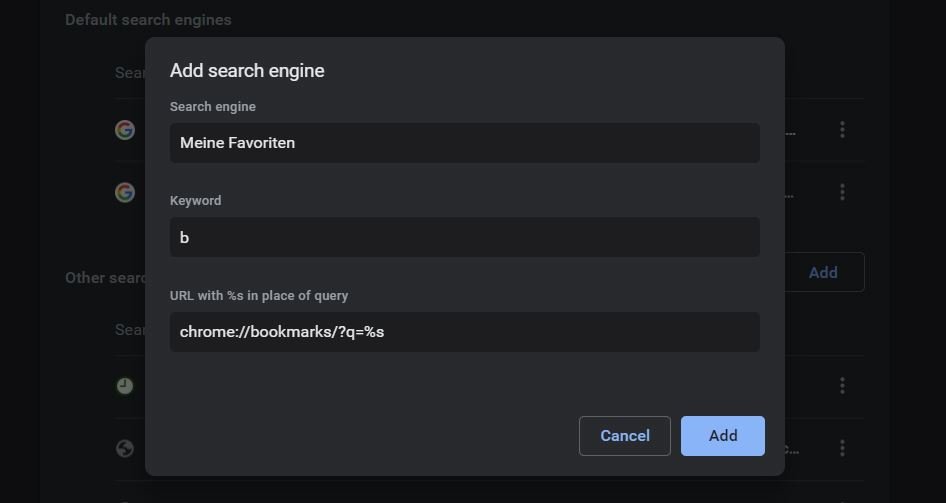This screenshot has width=946, height=503.
Task: Click the green clock icon in other engines
Action: 125,386
